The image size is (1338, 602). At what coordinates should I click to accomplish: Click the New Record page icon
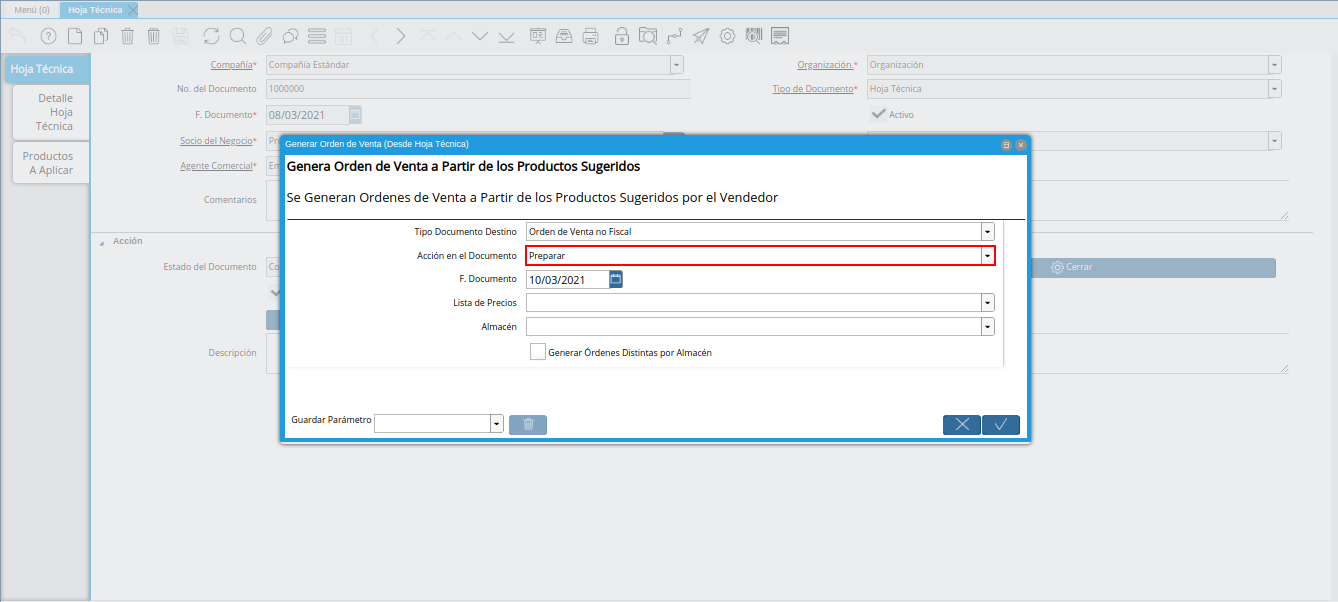click(75, 37)
